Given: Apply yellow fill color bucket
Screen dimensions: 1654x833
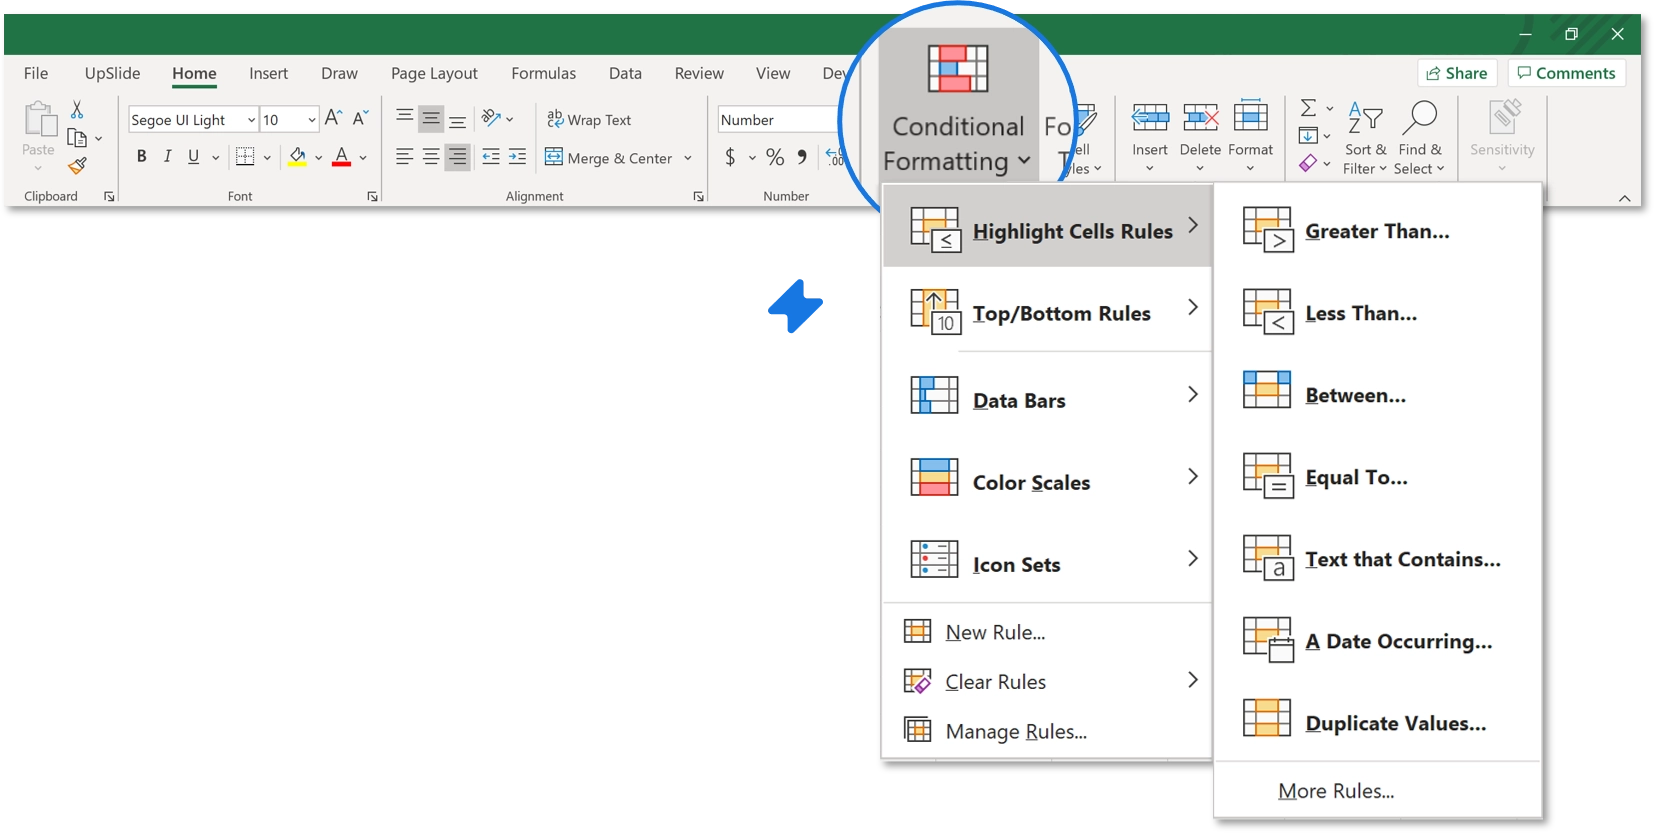Looking at the screenshot, I should pos(298,156).
